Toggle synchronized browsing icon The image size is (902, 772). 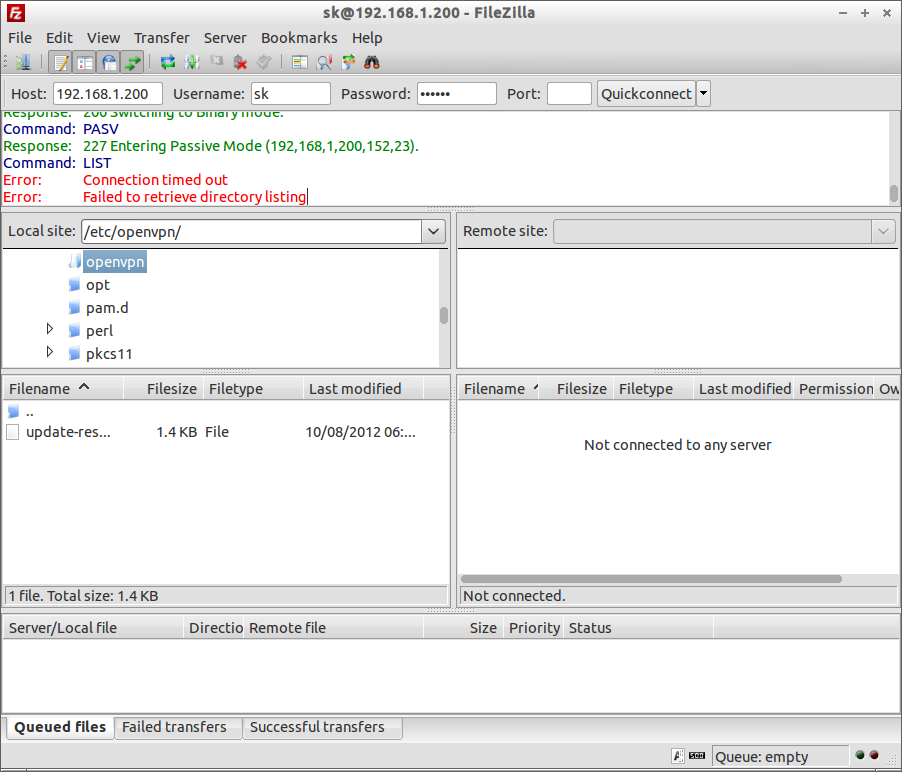pos(348,62)
